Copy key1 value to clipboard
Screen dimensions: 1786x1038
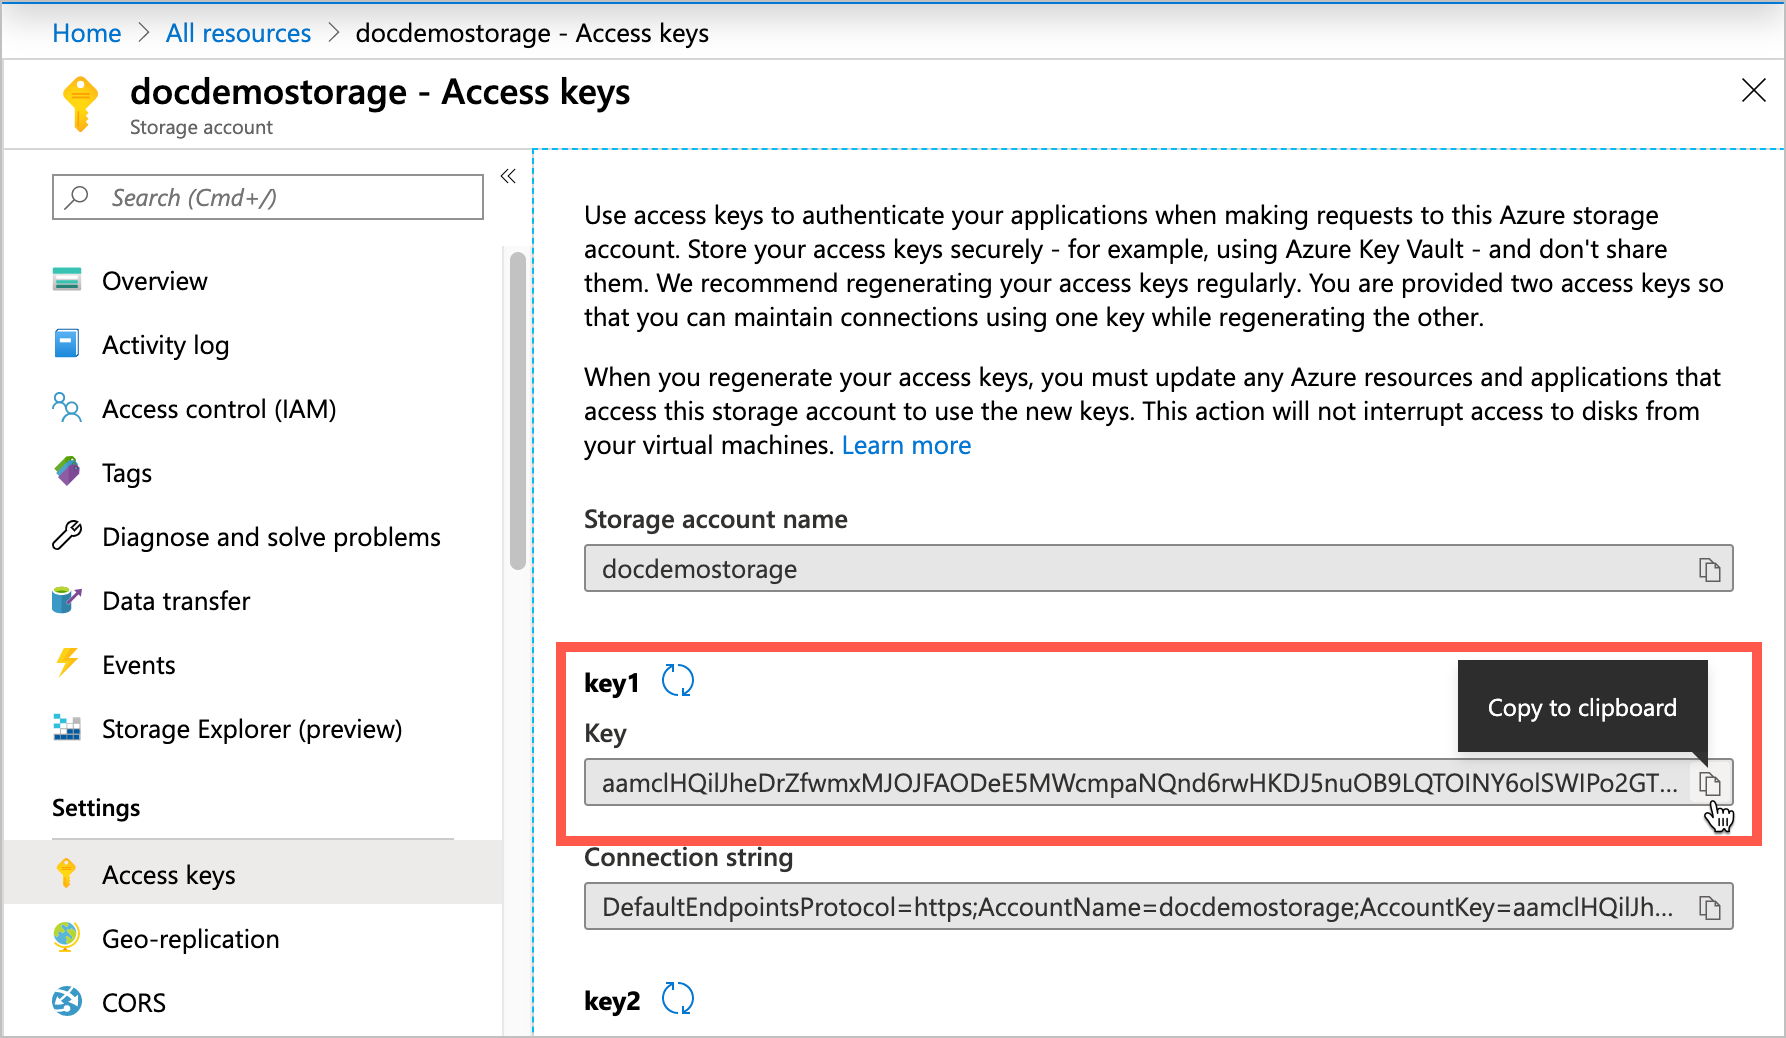pyautogui.click(x=1712, y=783)
